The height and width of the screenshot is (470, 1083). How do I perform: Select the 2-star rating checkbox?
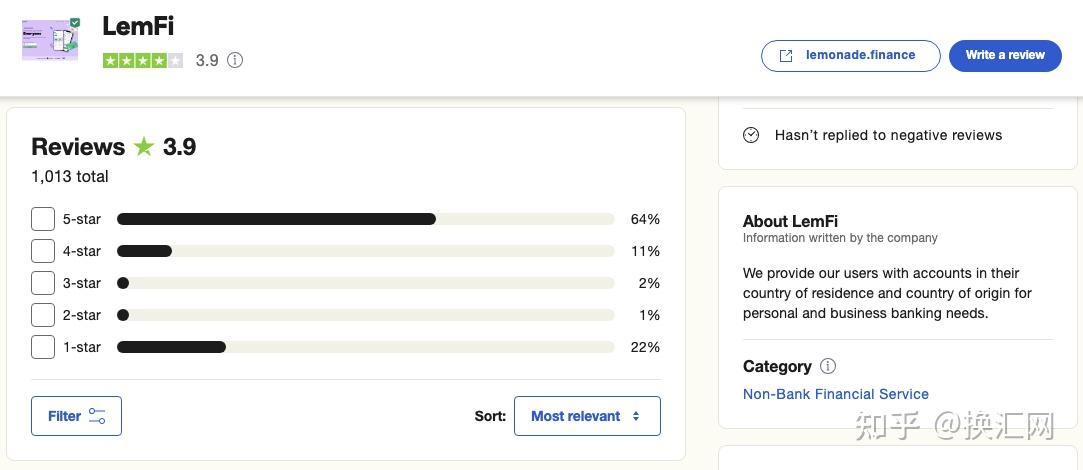[x=43, y=315]
